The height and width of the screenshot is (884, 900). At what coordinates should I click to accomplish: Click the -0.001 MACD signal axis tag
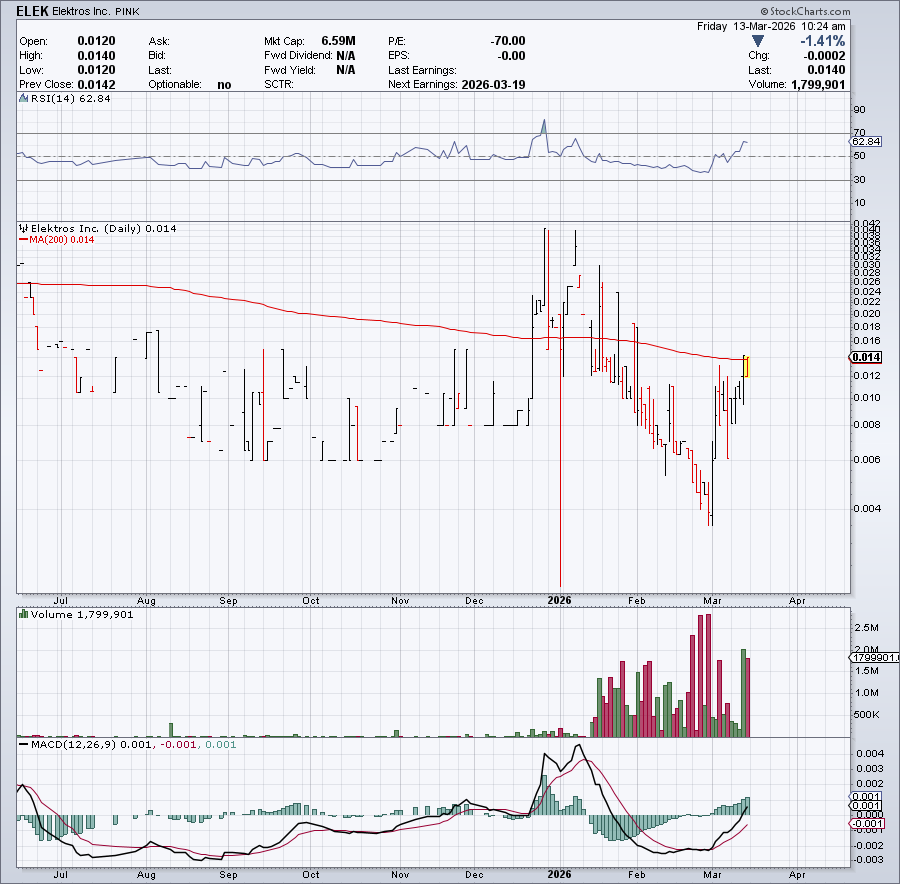866,824
